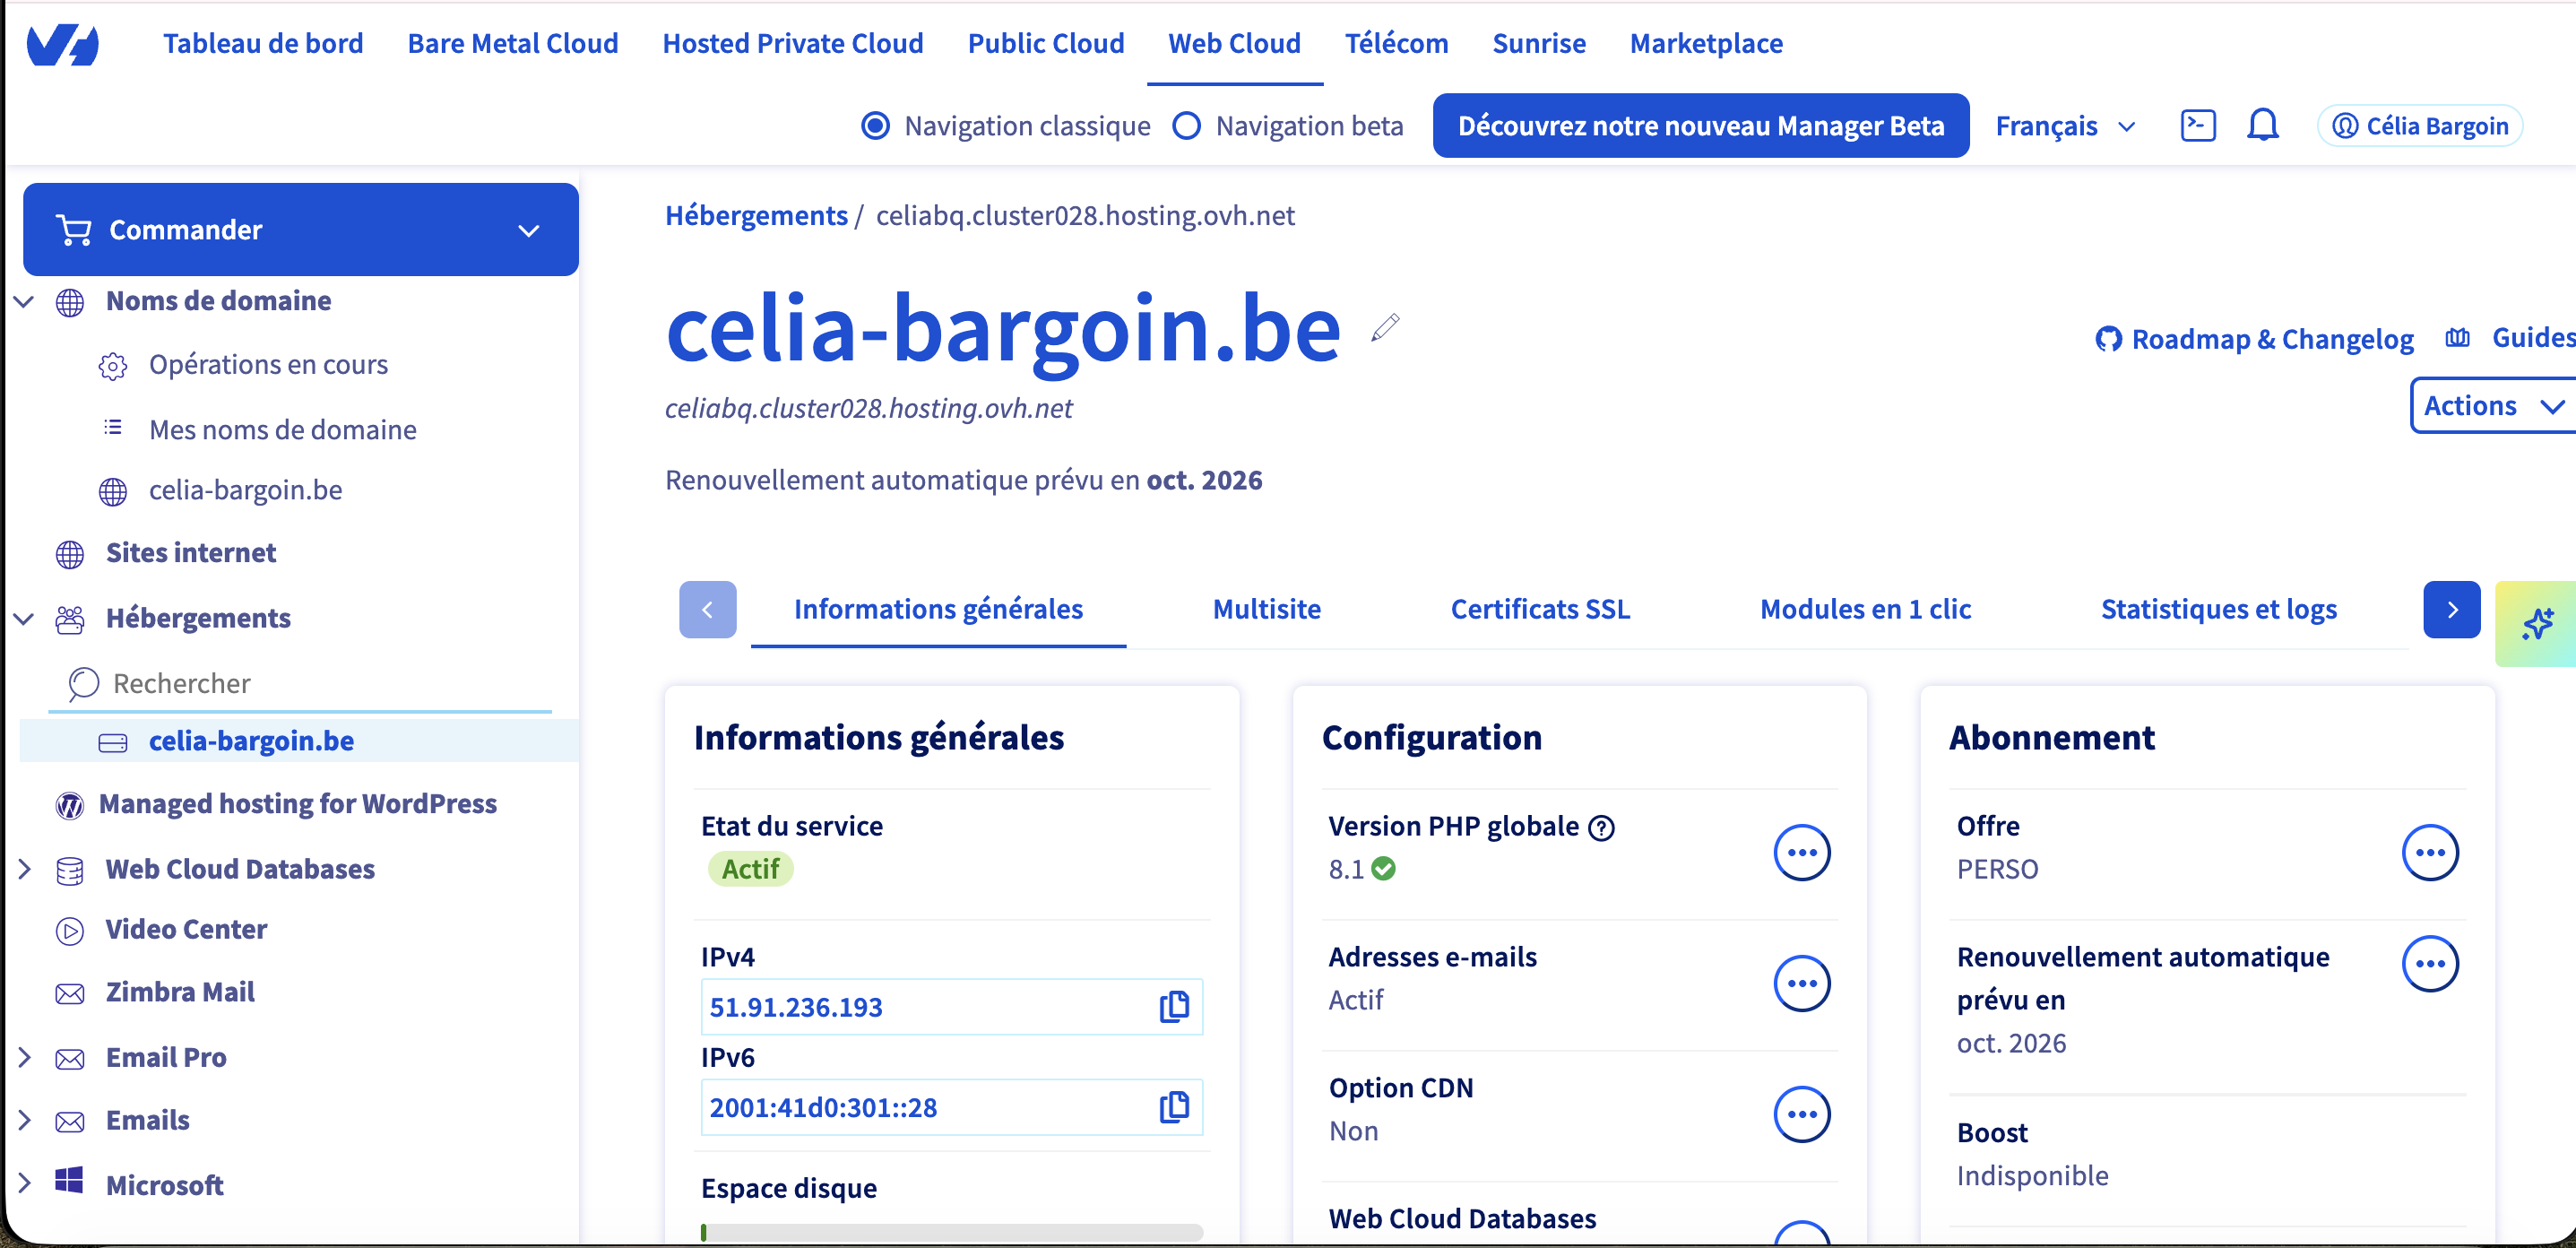2576x1248 pixels.
Task: Click the help icon next to Version PHP globale
Action: point(1601,827)
